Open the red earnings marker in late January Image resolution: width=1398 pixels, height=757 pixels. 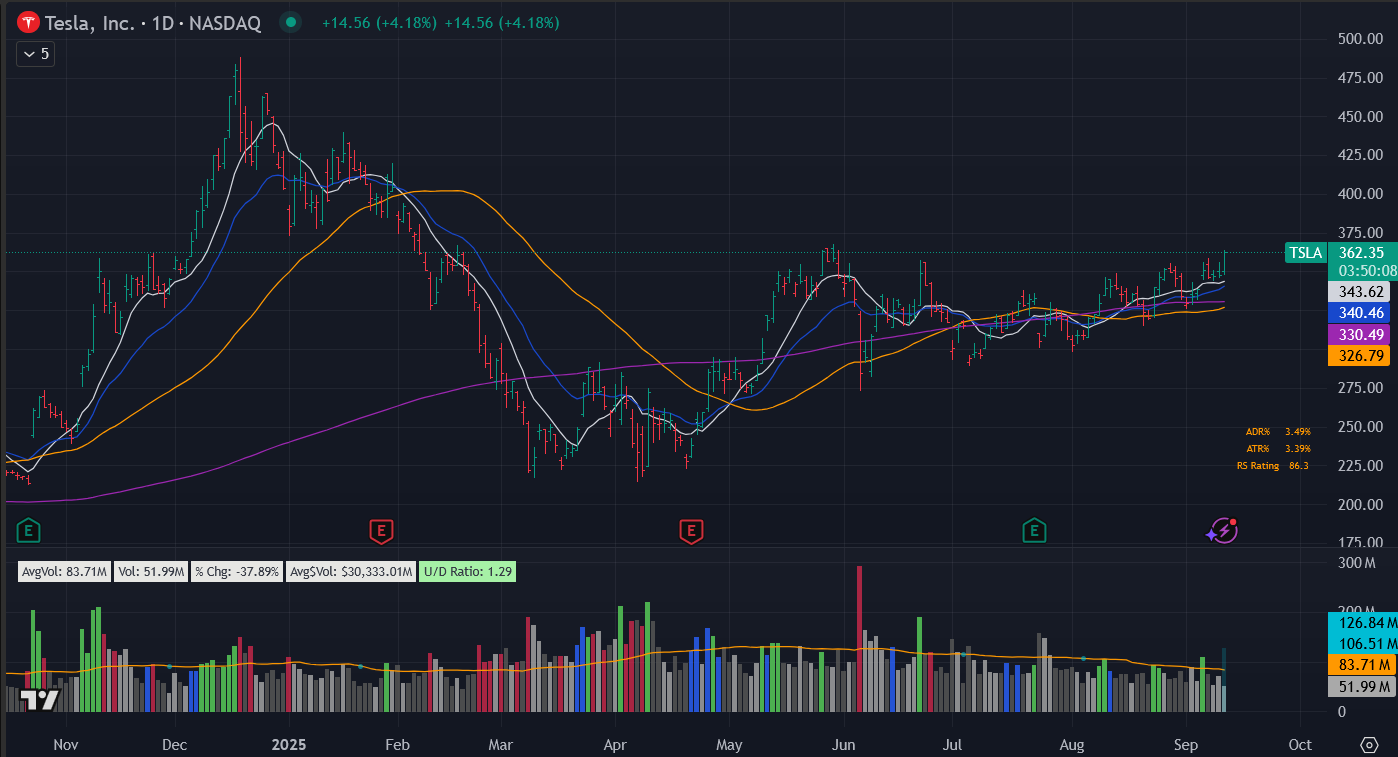(380, 530)
